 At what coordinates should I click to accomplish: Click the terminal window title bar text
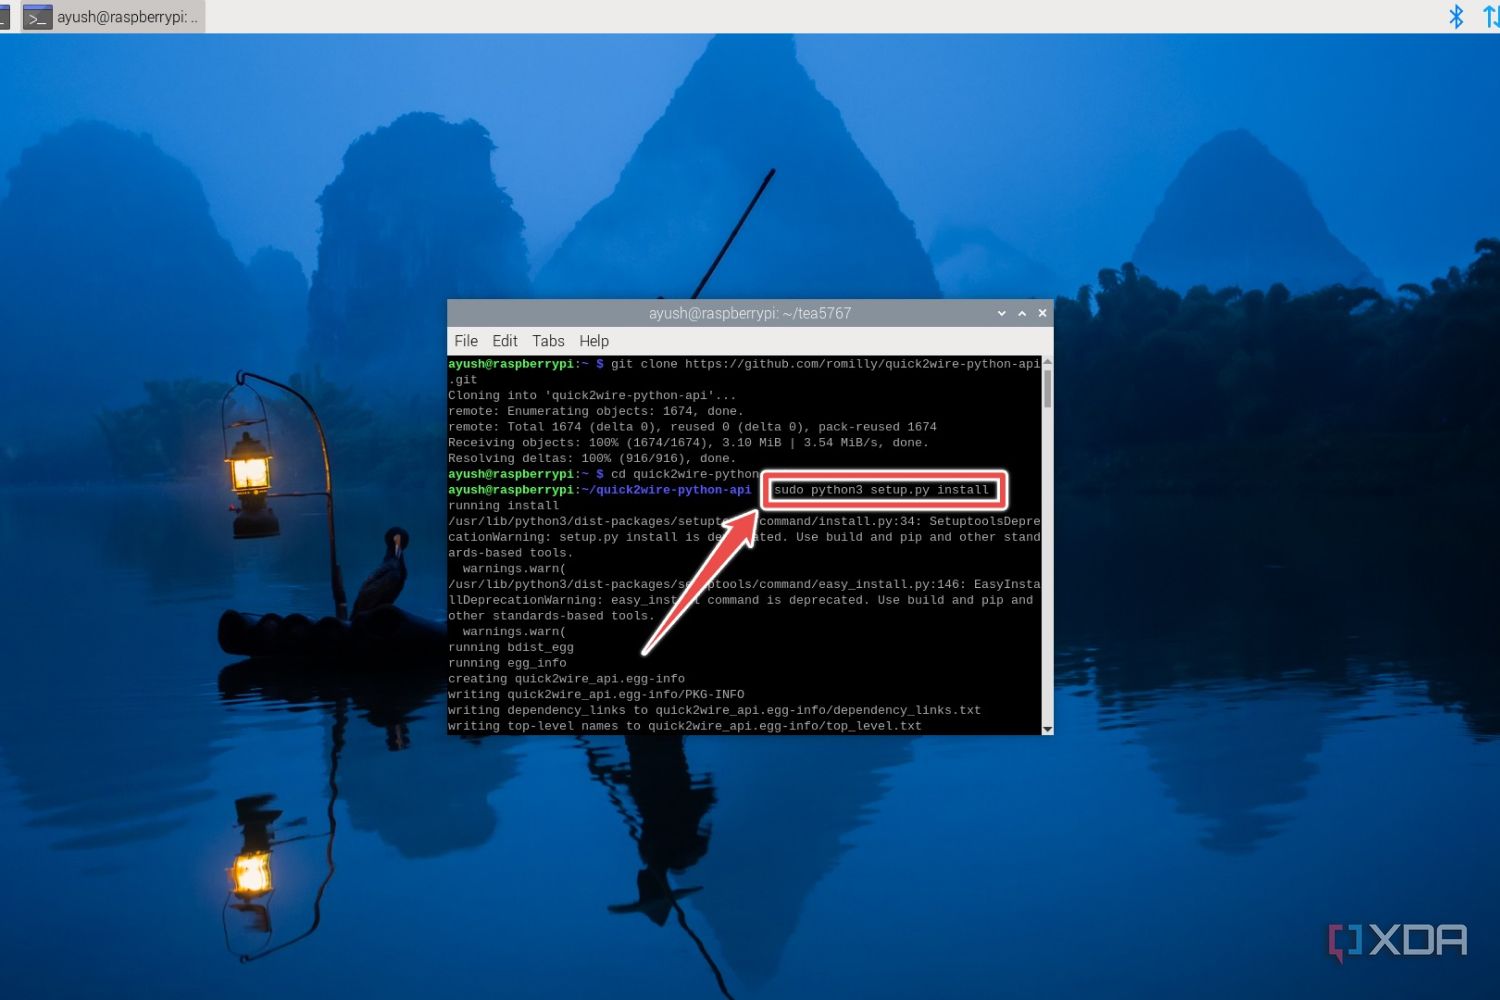[x=749, y=313]
